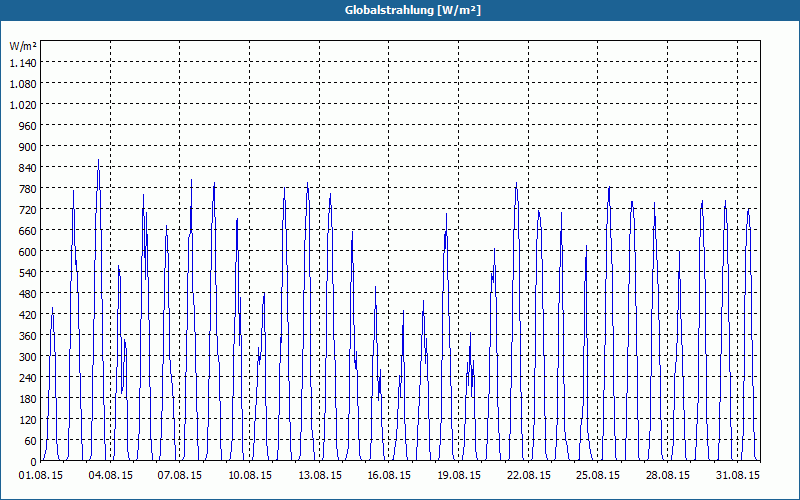Select the 25.08.15 date label
Screen dimensions: 800x500
pyautogui.click(x=598, y=475)
